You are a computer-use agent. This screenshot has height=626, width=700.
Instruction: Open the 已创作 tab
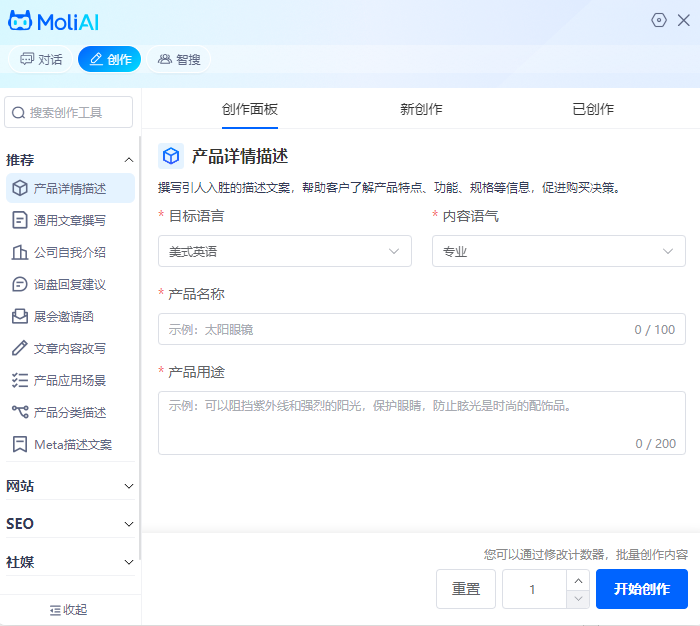pyautogui.click(x=593, y=109)
